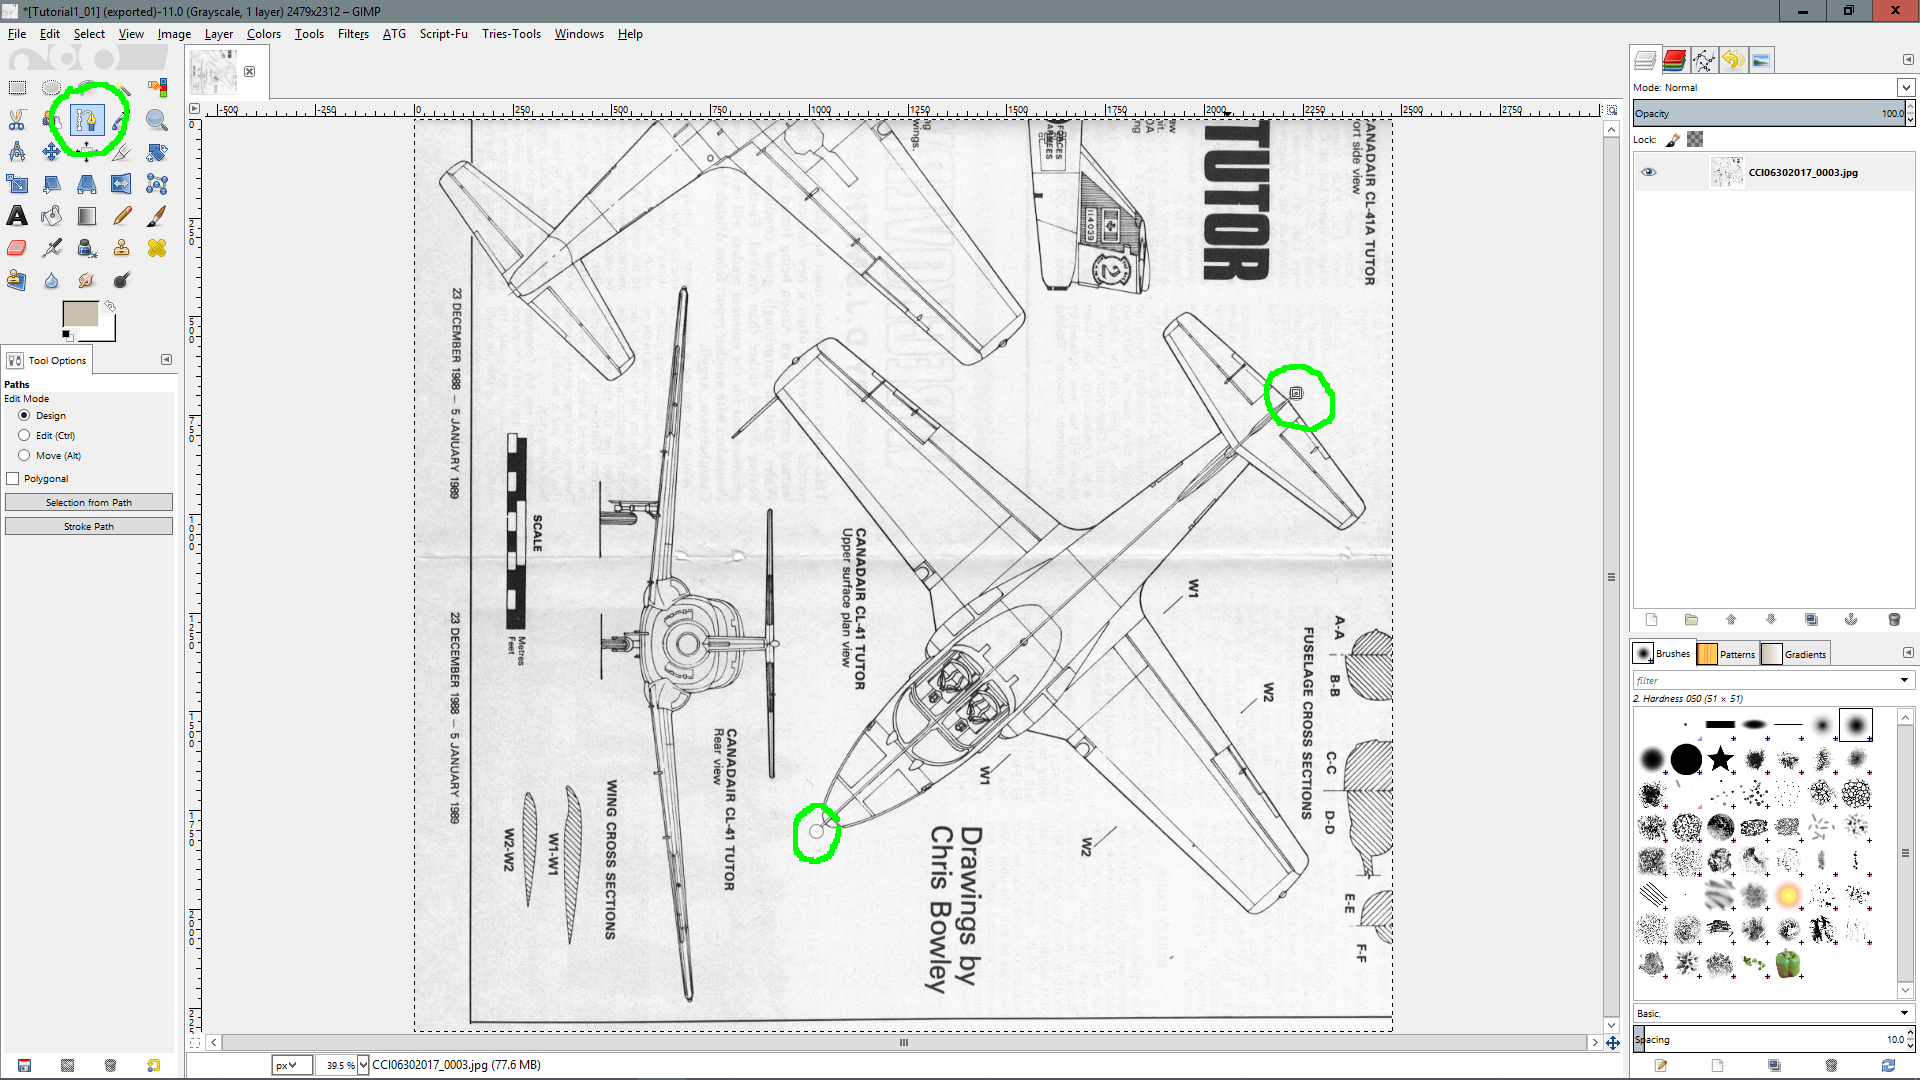Select the Move tool
This screenshot has height=1080, width=1920.
(x=52, y=152)
